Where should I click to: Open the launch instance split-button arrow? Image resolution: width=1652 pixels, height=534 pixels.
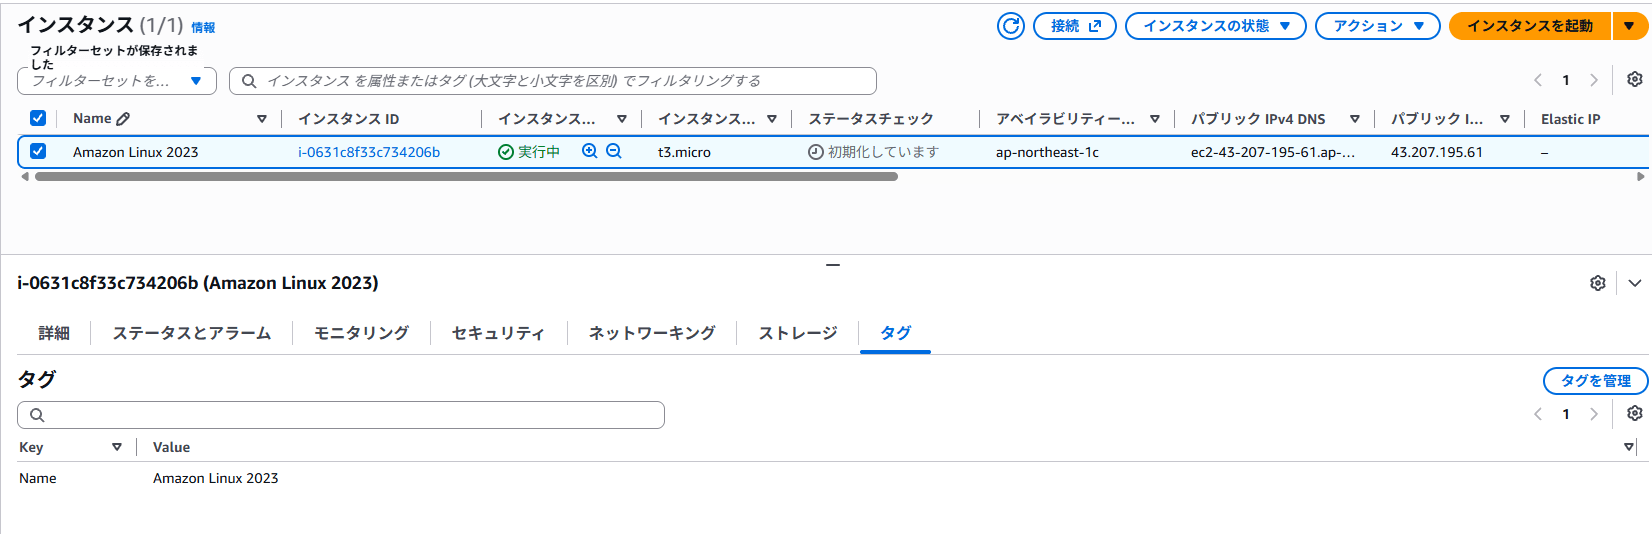click(x=1630, y=26)
